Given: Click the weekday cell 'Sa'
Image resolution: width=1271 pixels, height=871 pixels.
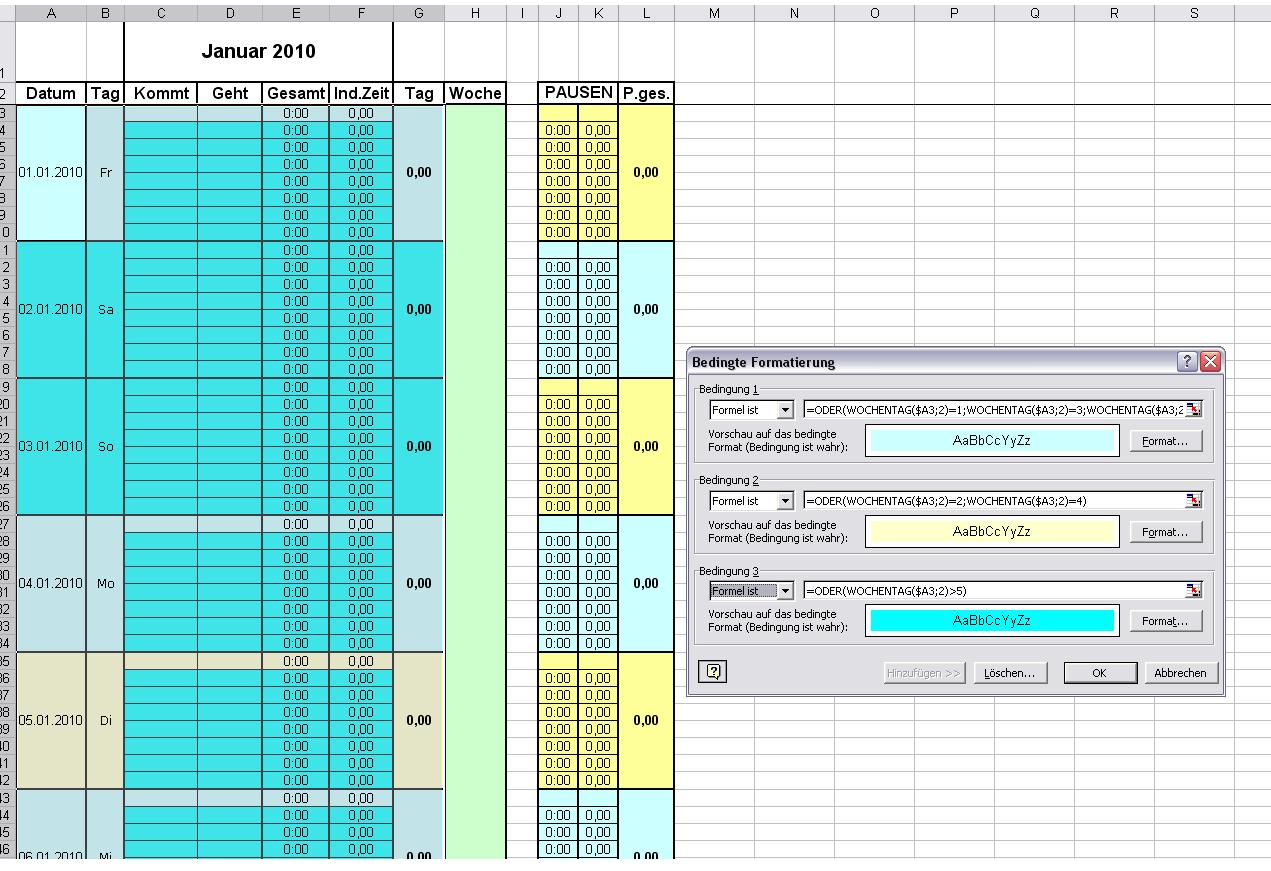Looking at the screenshot, I should 105,309.
